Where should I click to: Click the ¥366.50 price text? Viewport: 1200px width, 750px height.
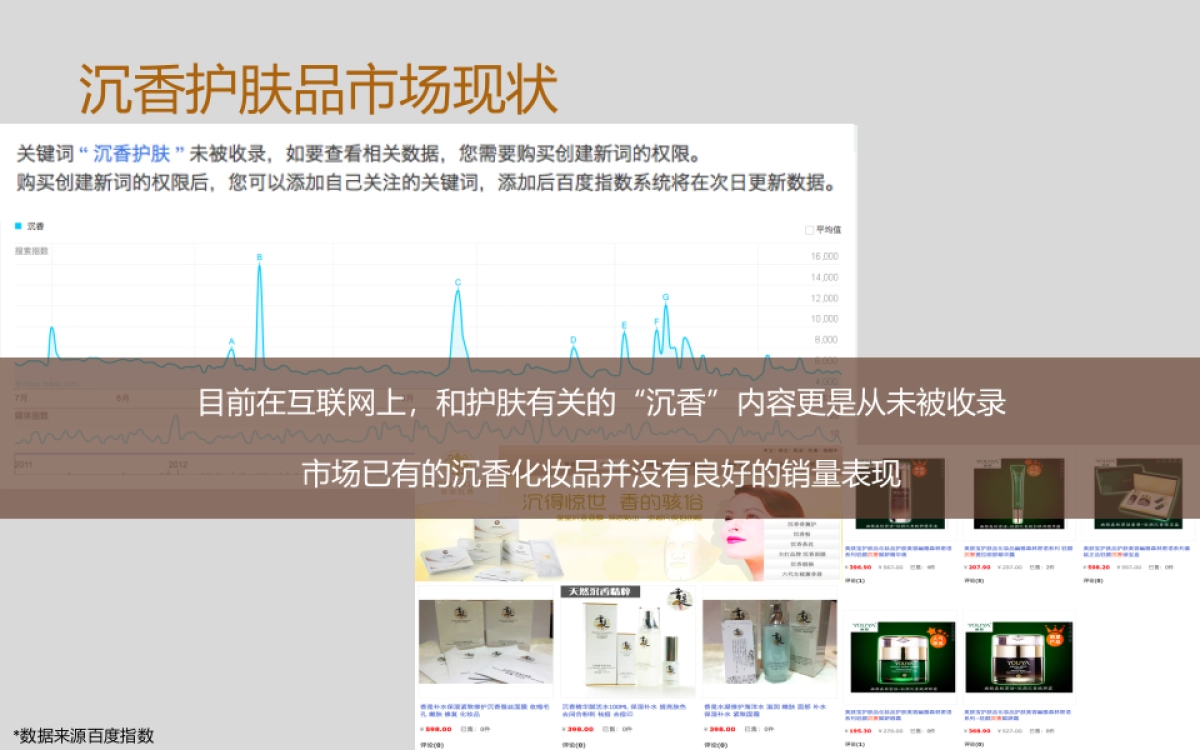click(x=858, y=568)
